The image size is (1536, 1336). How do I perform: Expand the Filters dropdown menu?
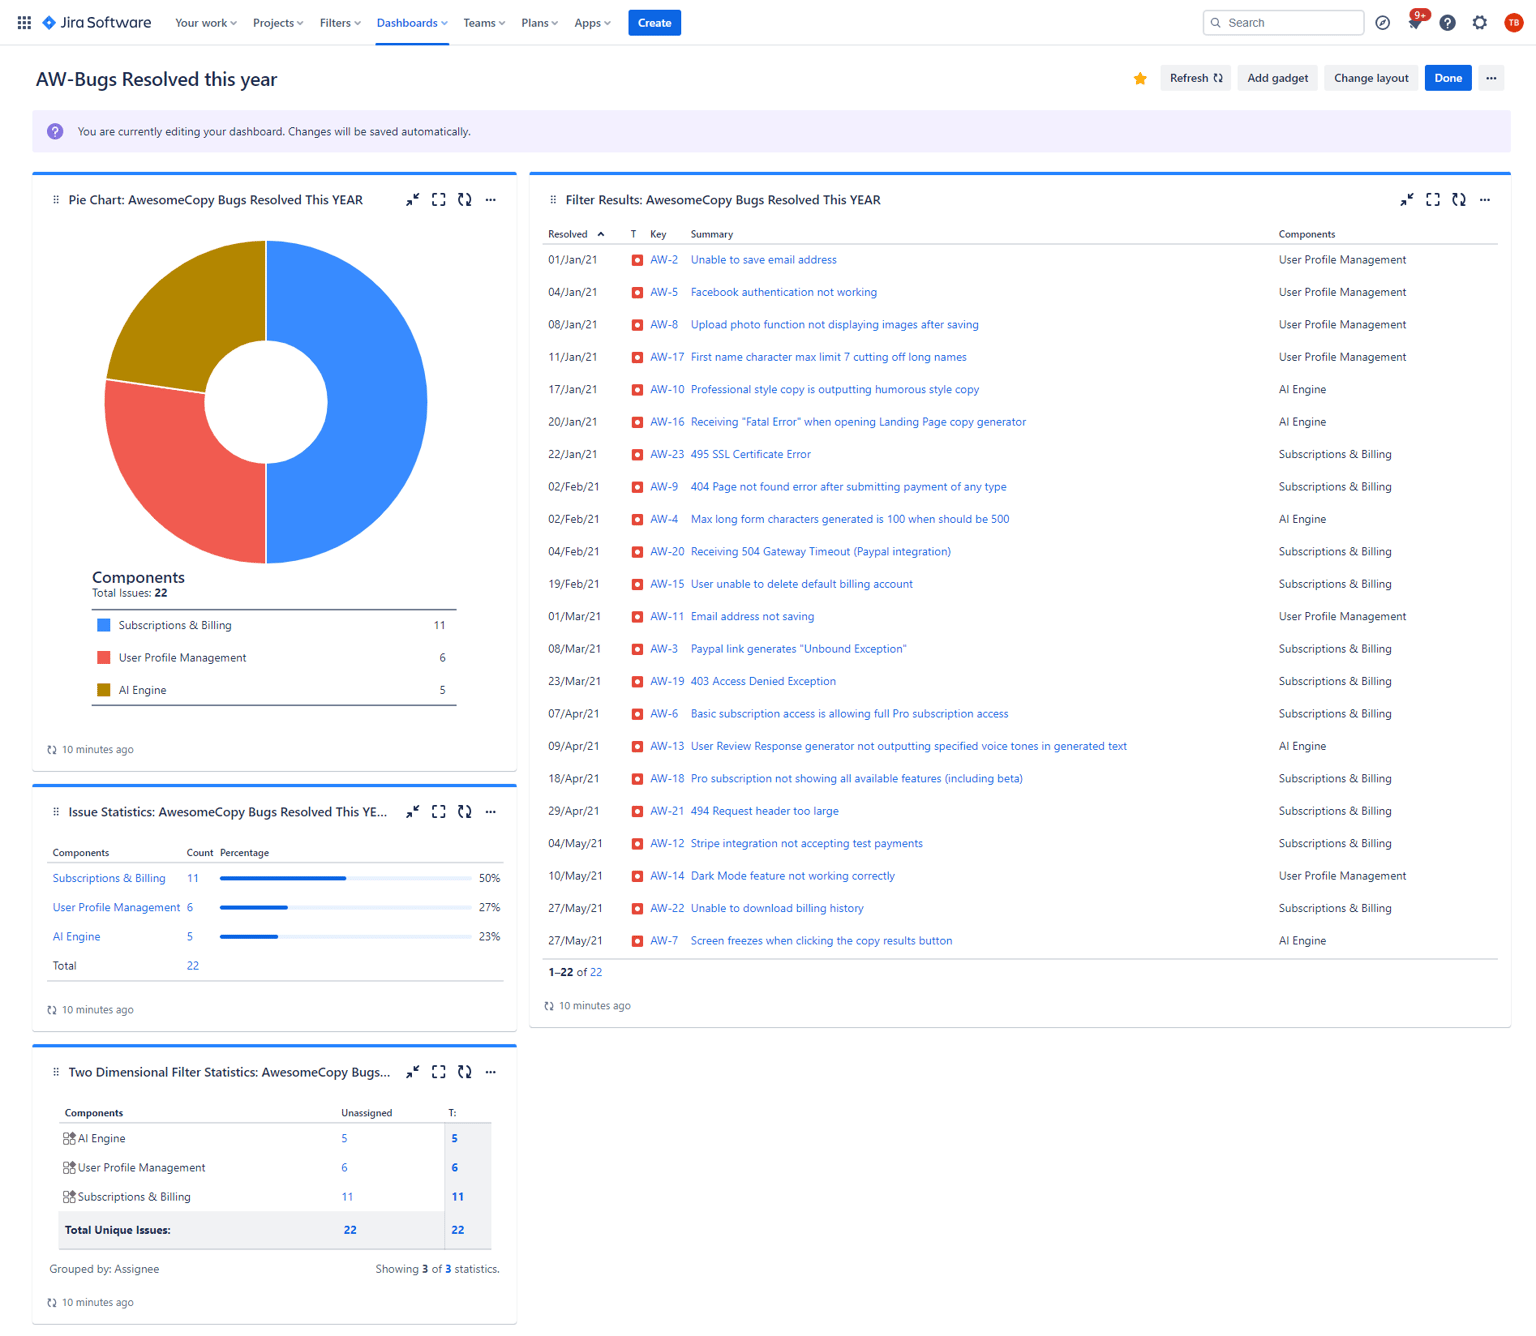(340, 22)
